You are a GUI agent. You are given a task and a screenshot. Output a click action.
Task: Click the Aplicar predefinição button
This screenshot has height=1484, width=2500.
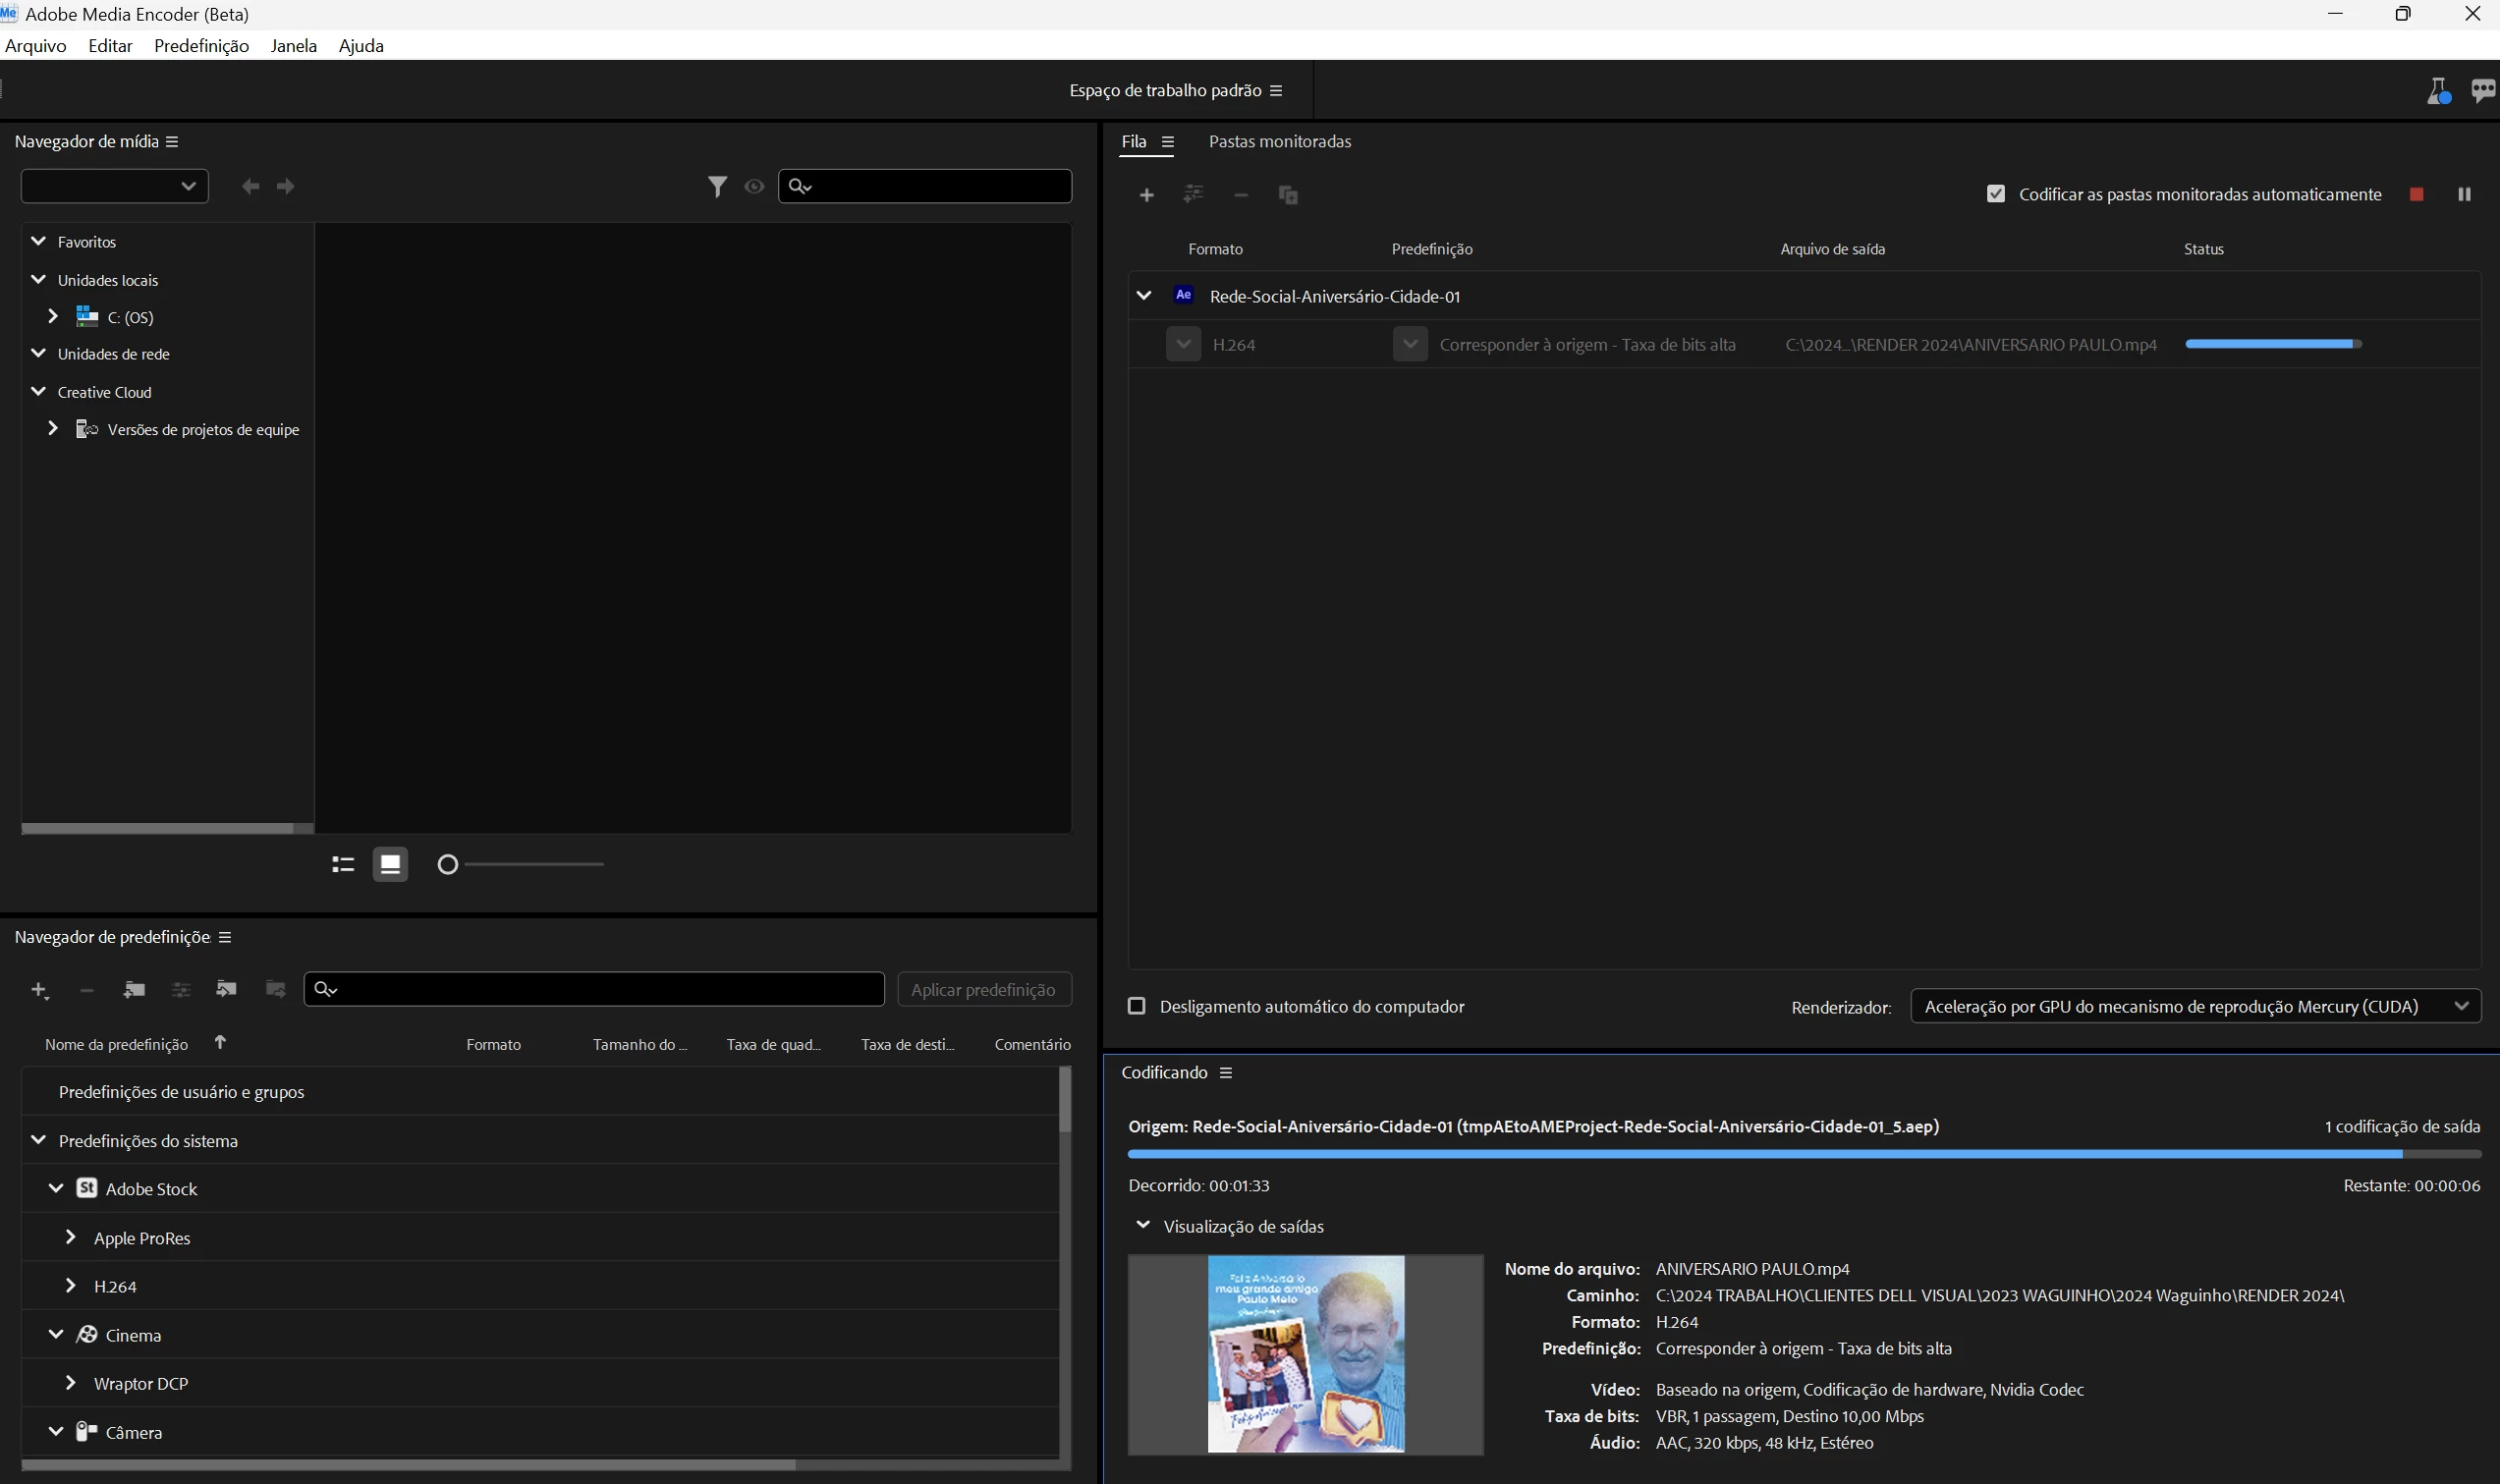(x=983, y=989)
